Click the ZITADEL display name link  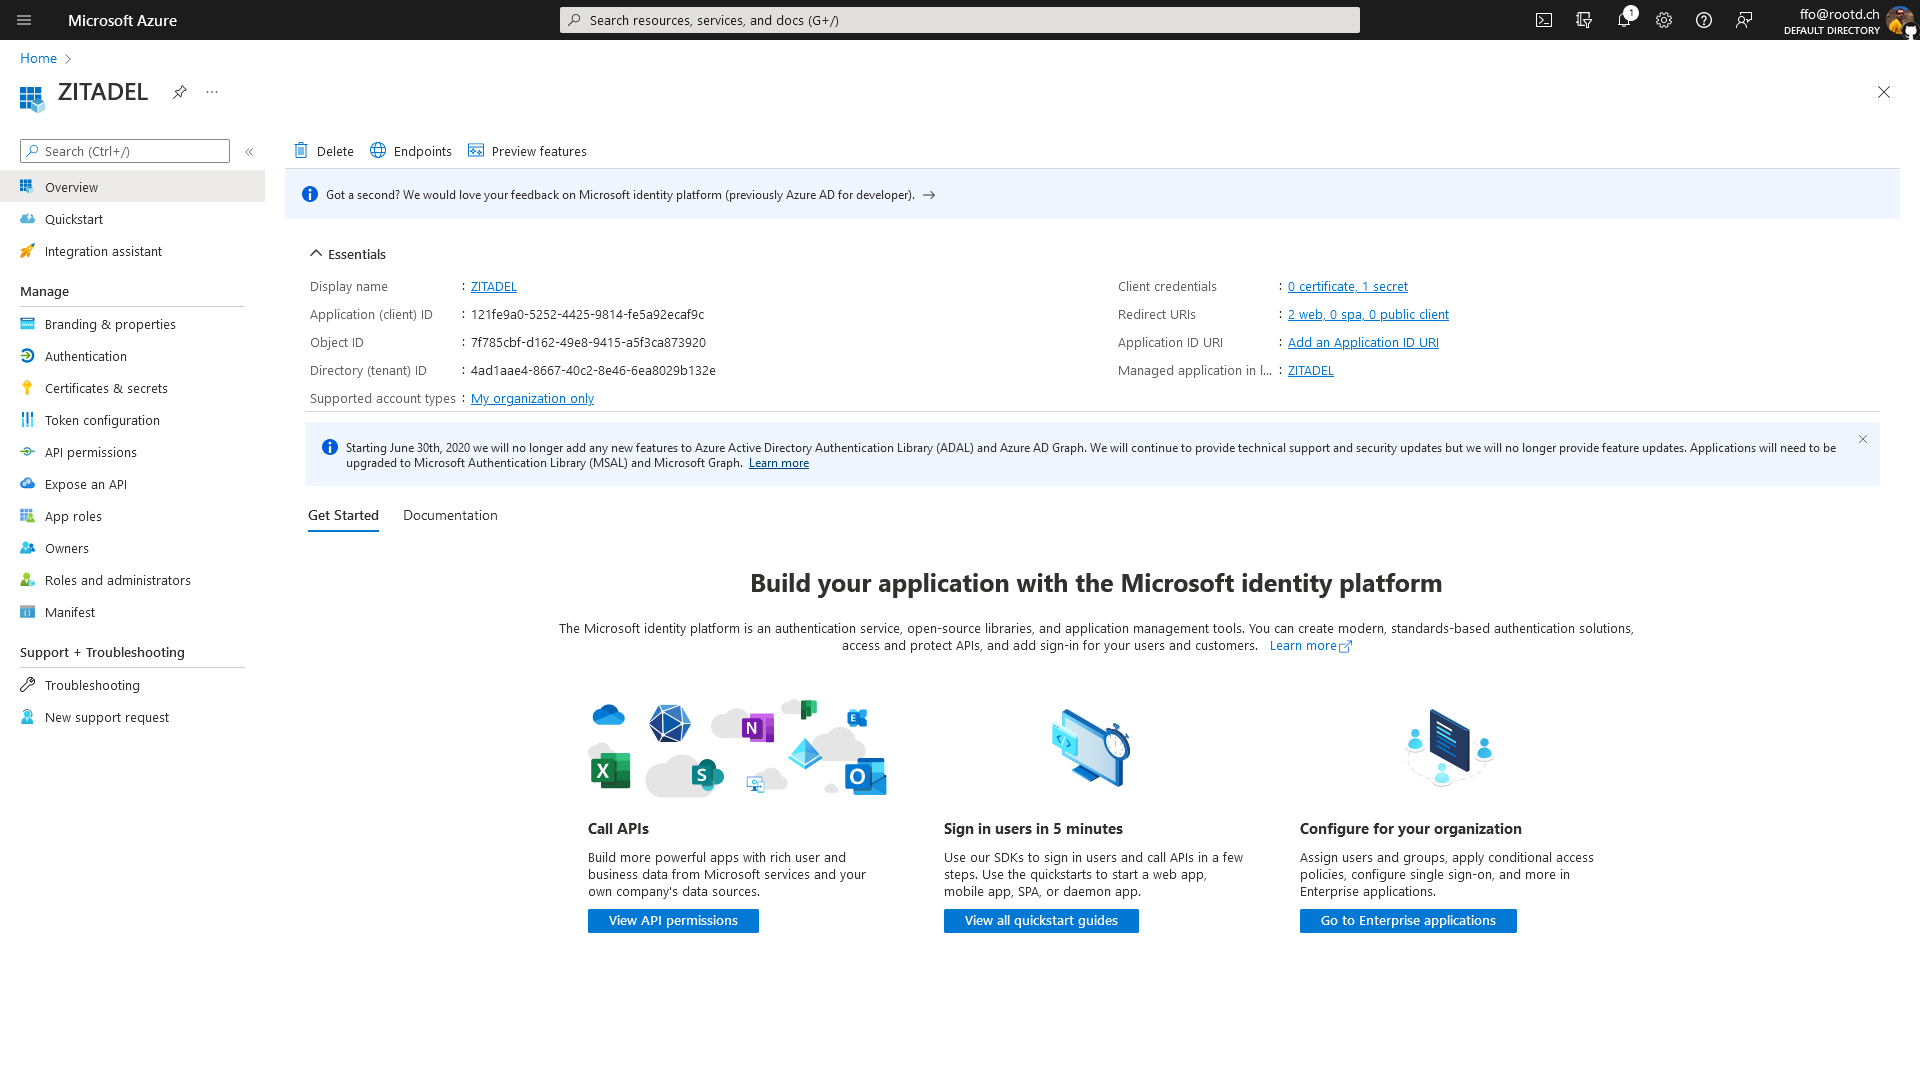(495, 286)
